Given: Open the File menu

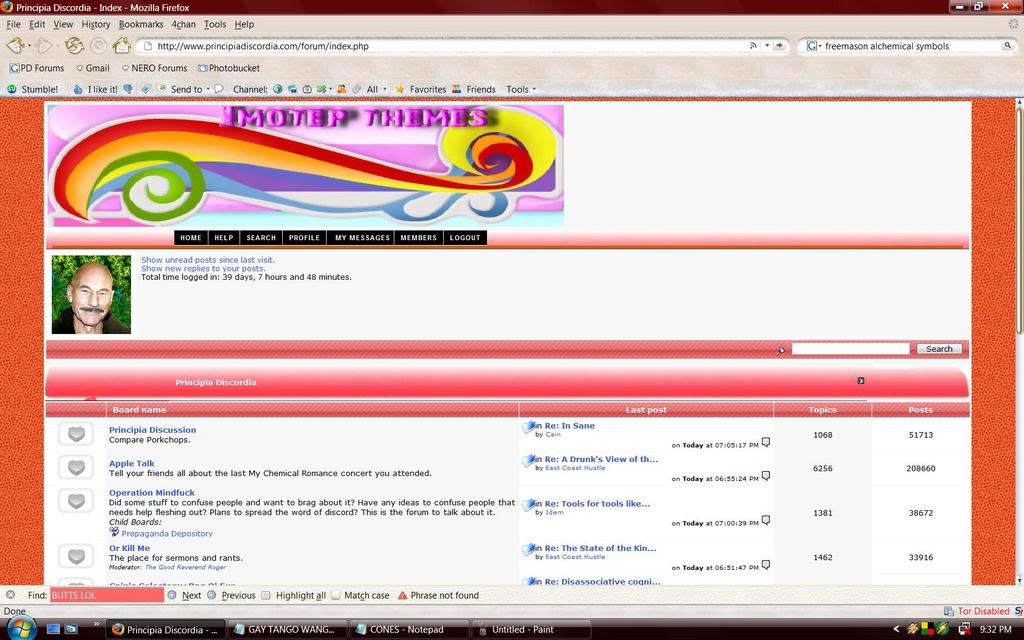Looking at the screenshot, I should (13, 24).
